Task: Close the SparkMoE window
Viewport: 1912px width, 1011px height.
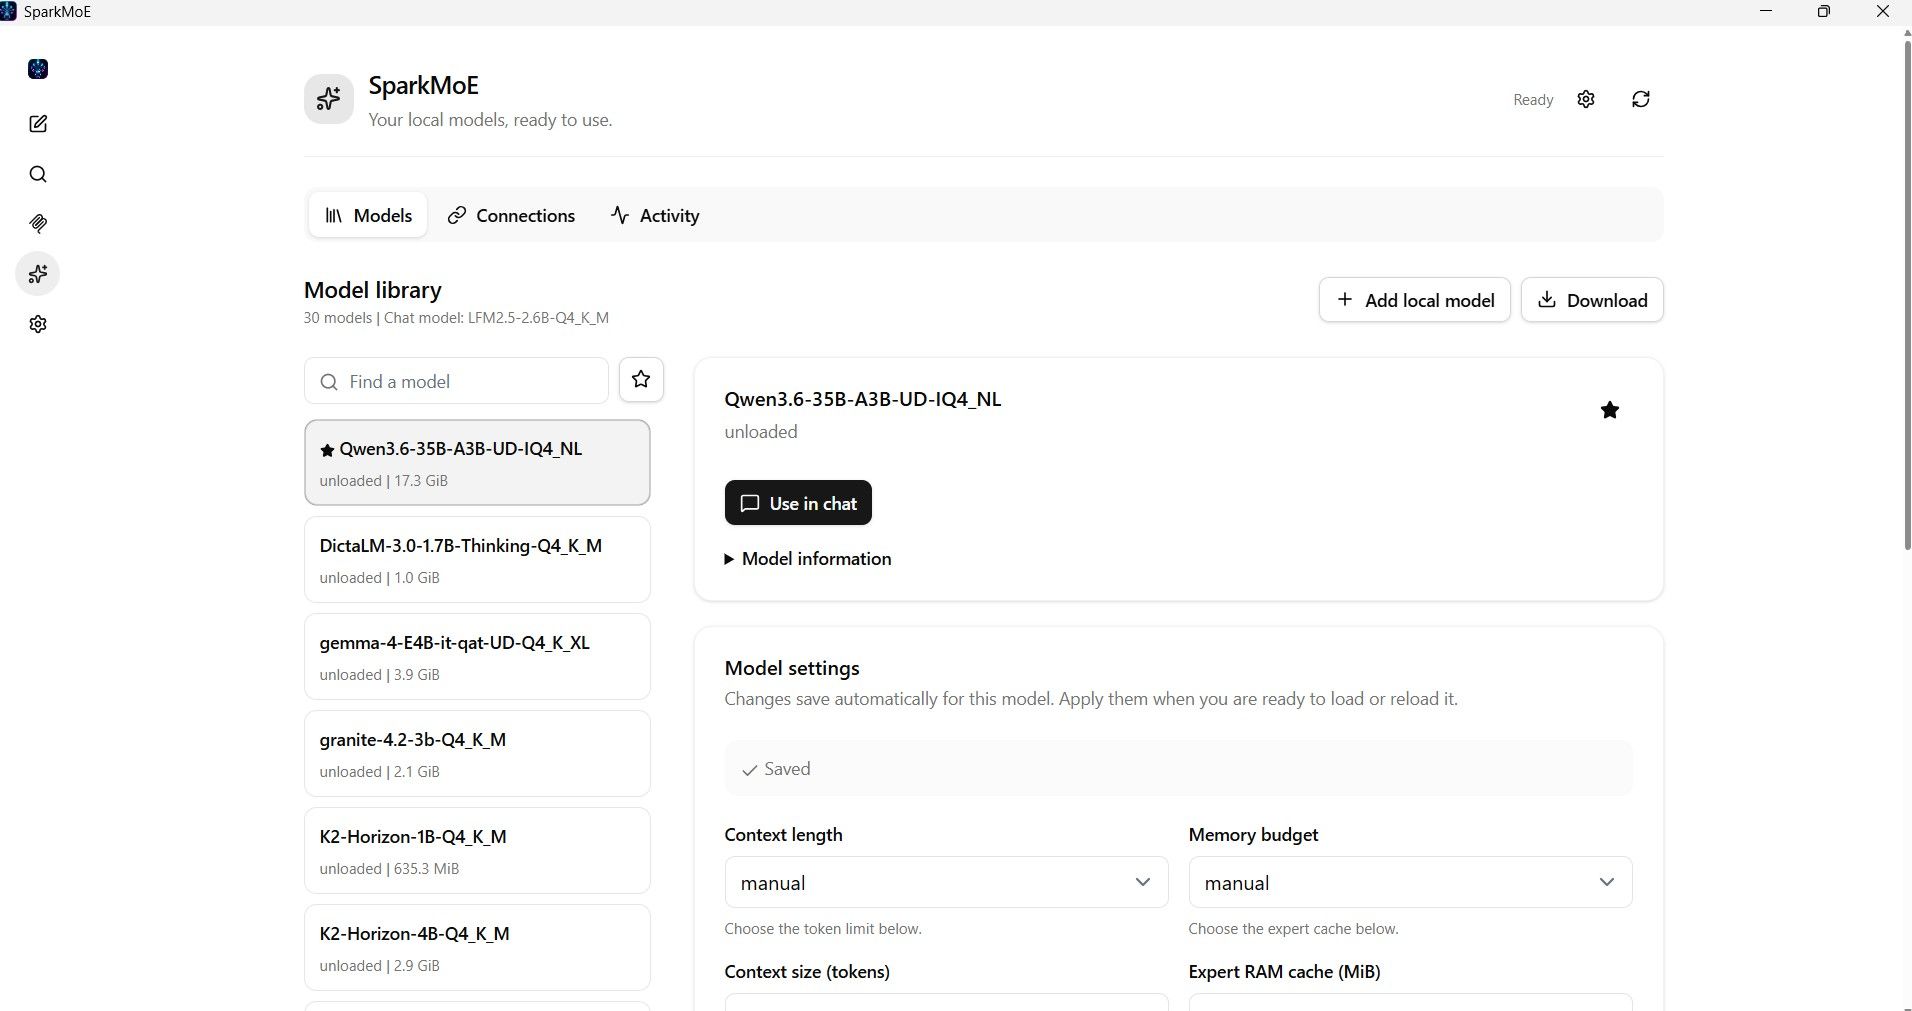Action: 1882,12
